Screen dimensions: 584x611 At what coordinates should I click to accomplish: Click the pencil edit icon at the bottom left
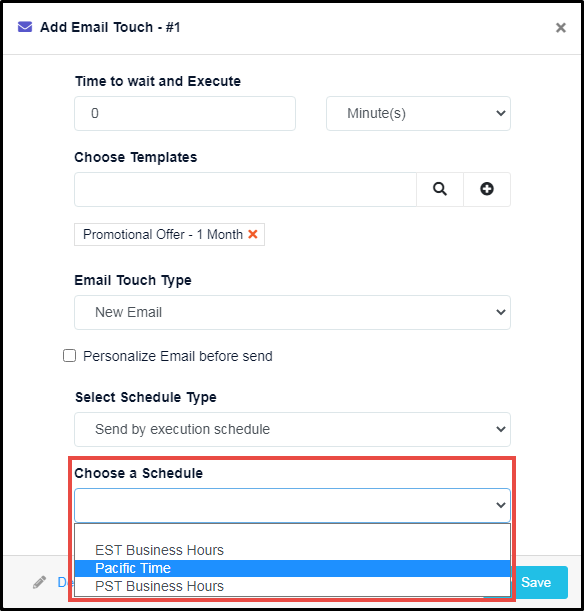39,582
